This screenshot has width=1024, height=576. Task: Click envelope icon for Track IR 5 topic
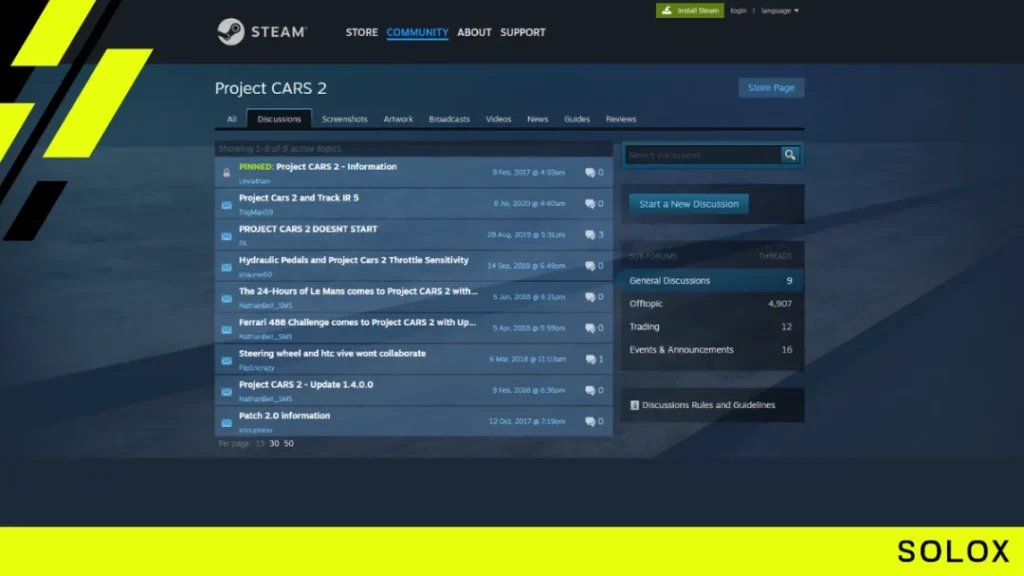tap(227, 204)
